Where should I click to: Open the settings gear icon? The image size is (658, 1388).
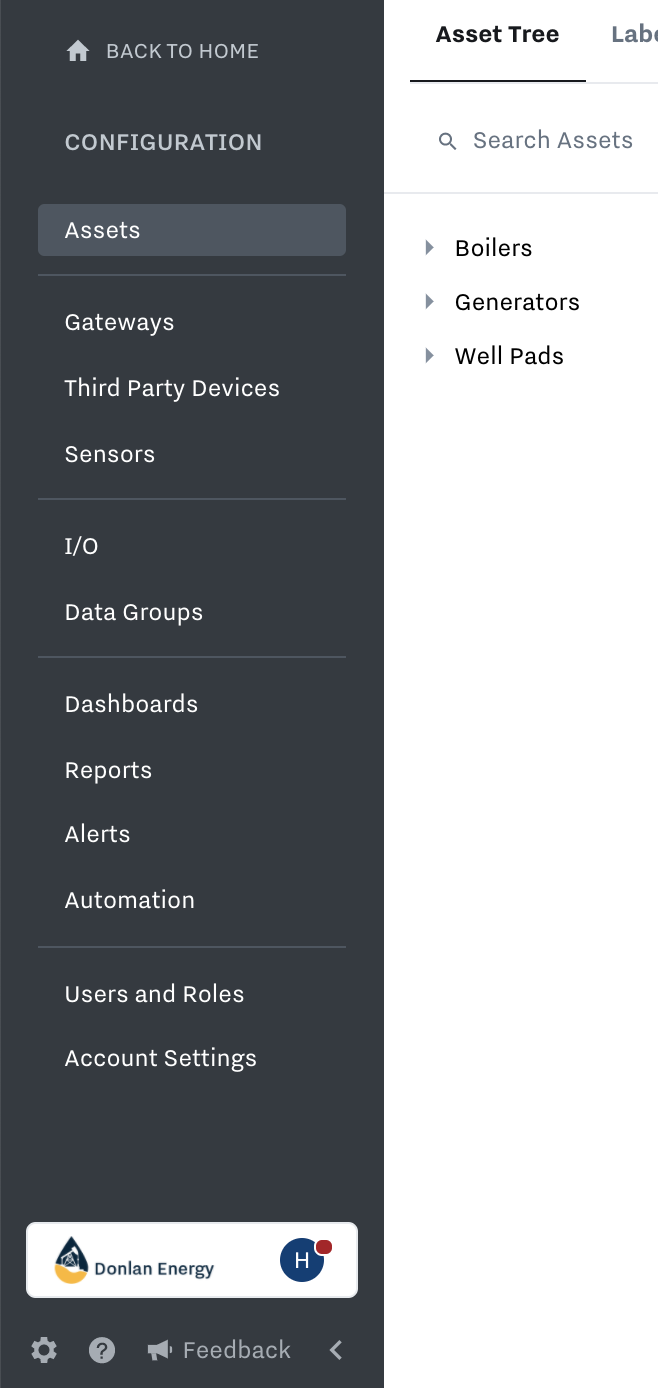pos(44,1351)
